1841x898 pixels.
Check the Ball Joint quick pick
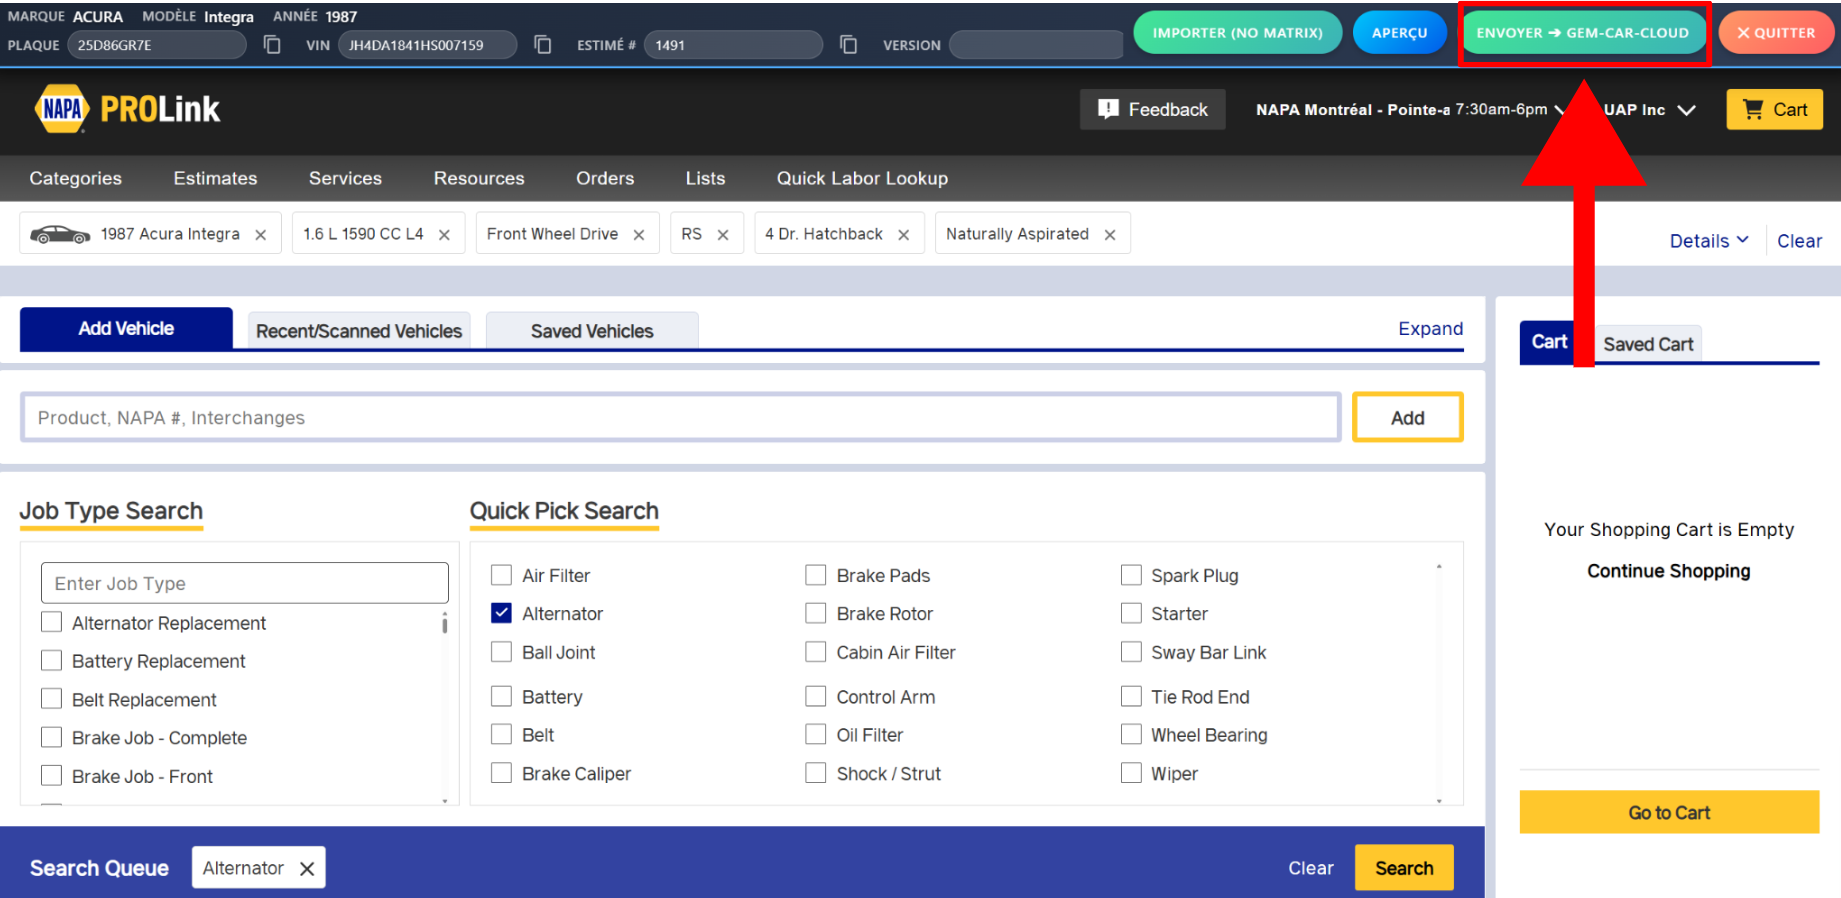pyautogui.click(x=502, y=652)
